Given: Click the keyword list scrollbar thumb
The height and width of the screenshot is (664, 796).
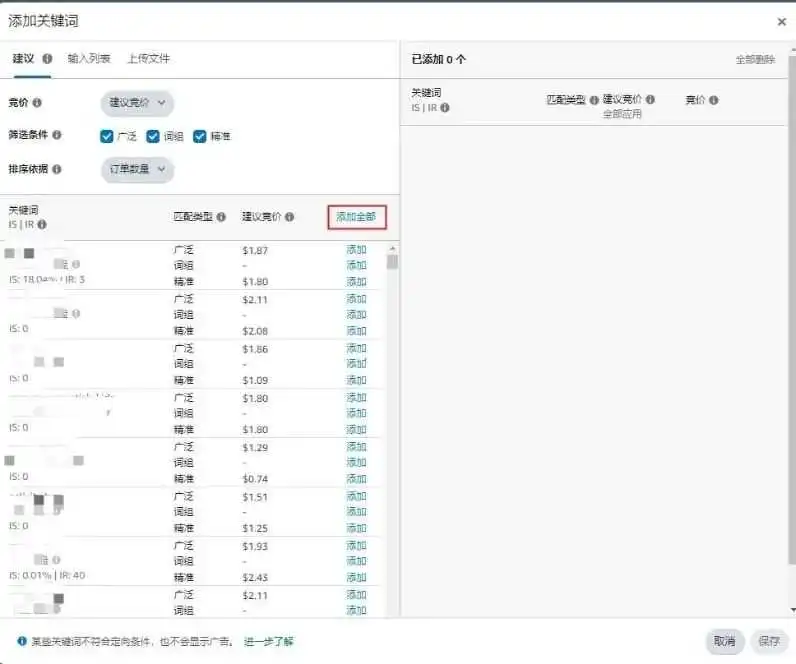Looking at the screenshot, I should (392, 262).
